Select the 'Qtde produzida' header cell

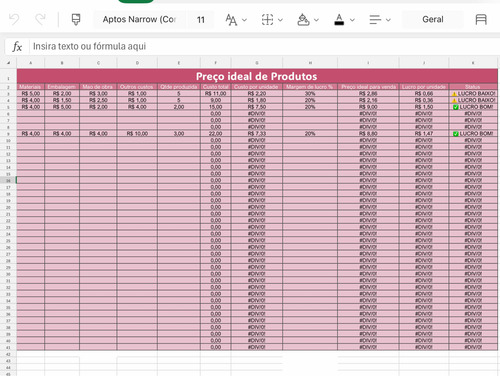click(179, 87)
